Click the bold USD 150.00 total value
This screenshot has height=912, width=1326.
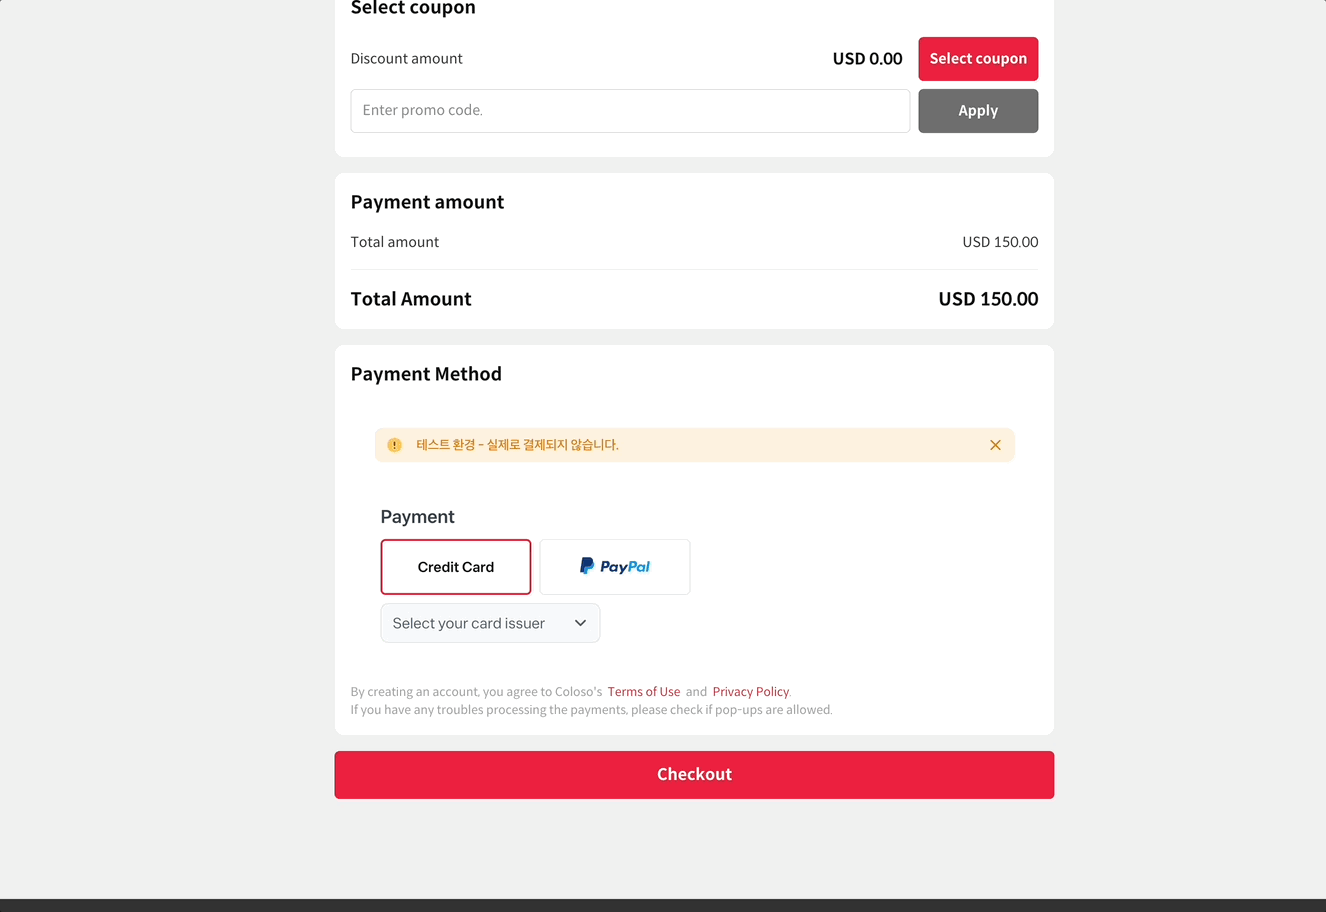click(x=988, y=299)
